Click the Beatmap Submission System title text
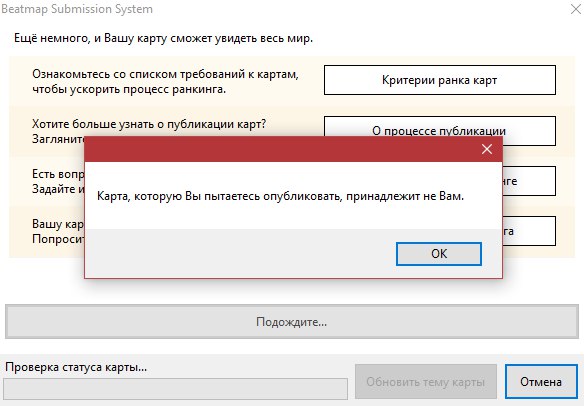584x406 pixels. point(77,9)
